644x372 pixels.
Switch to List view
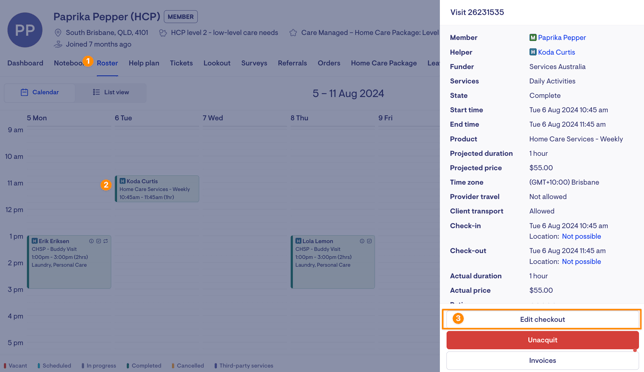pyautogui.click(x=110, y=92)
